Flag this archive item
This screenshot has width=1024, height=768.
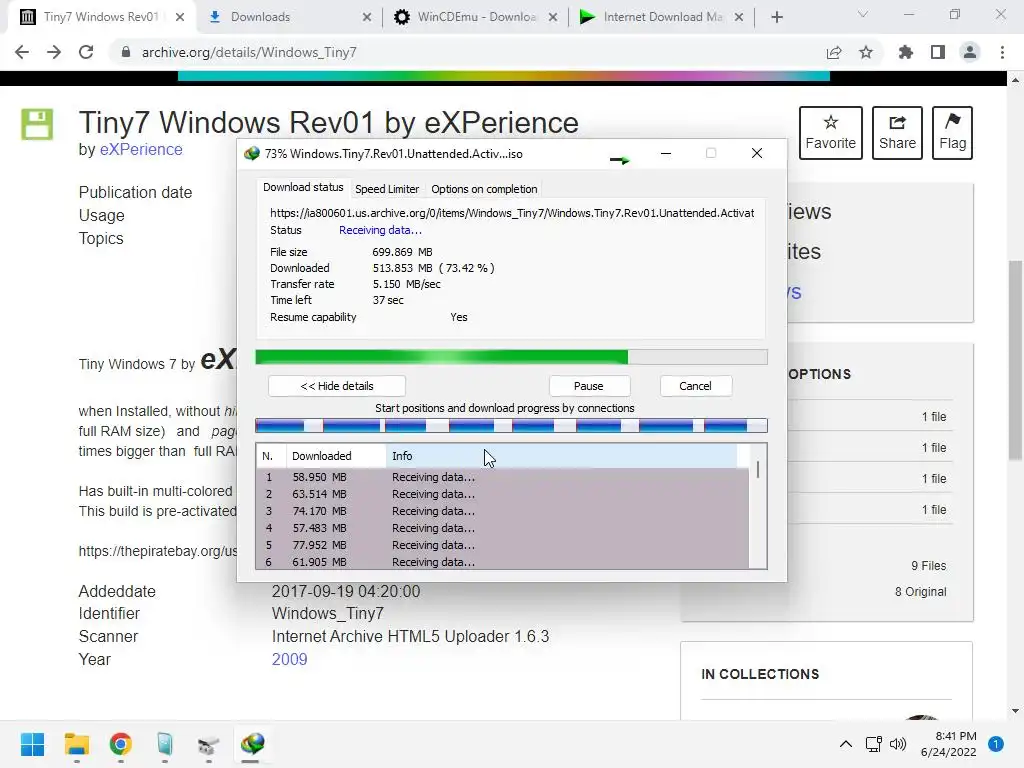[x=952, y=133]
